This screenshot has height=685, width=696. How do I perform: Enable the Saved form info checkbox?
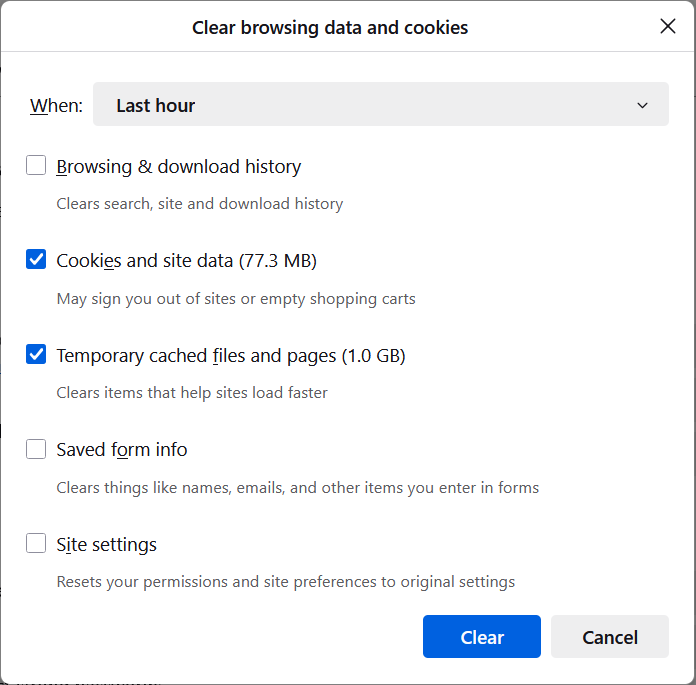pos(36,449)
